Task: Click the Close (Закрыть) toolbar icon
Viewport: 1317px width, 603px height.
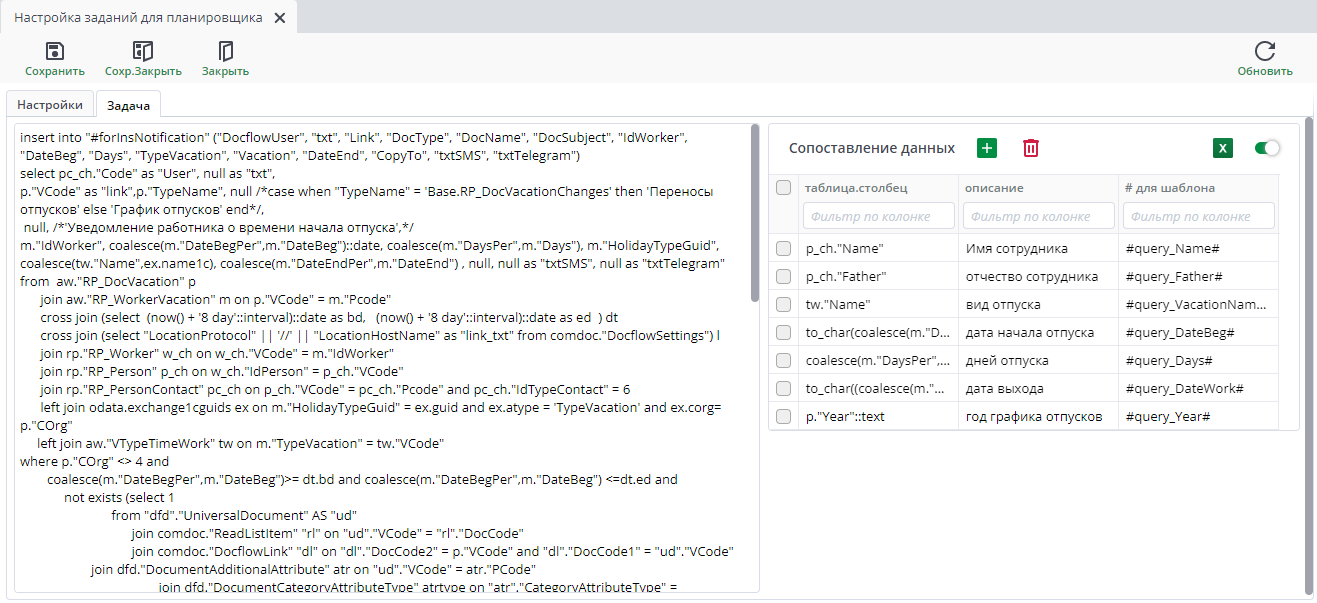Action: 225,52
